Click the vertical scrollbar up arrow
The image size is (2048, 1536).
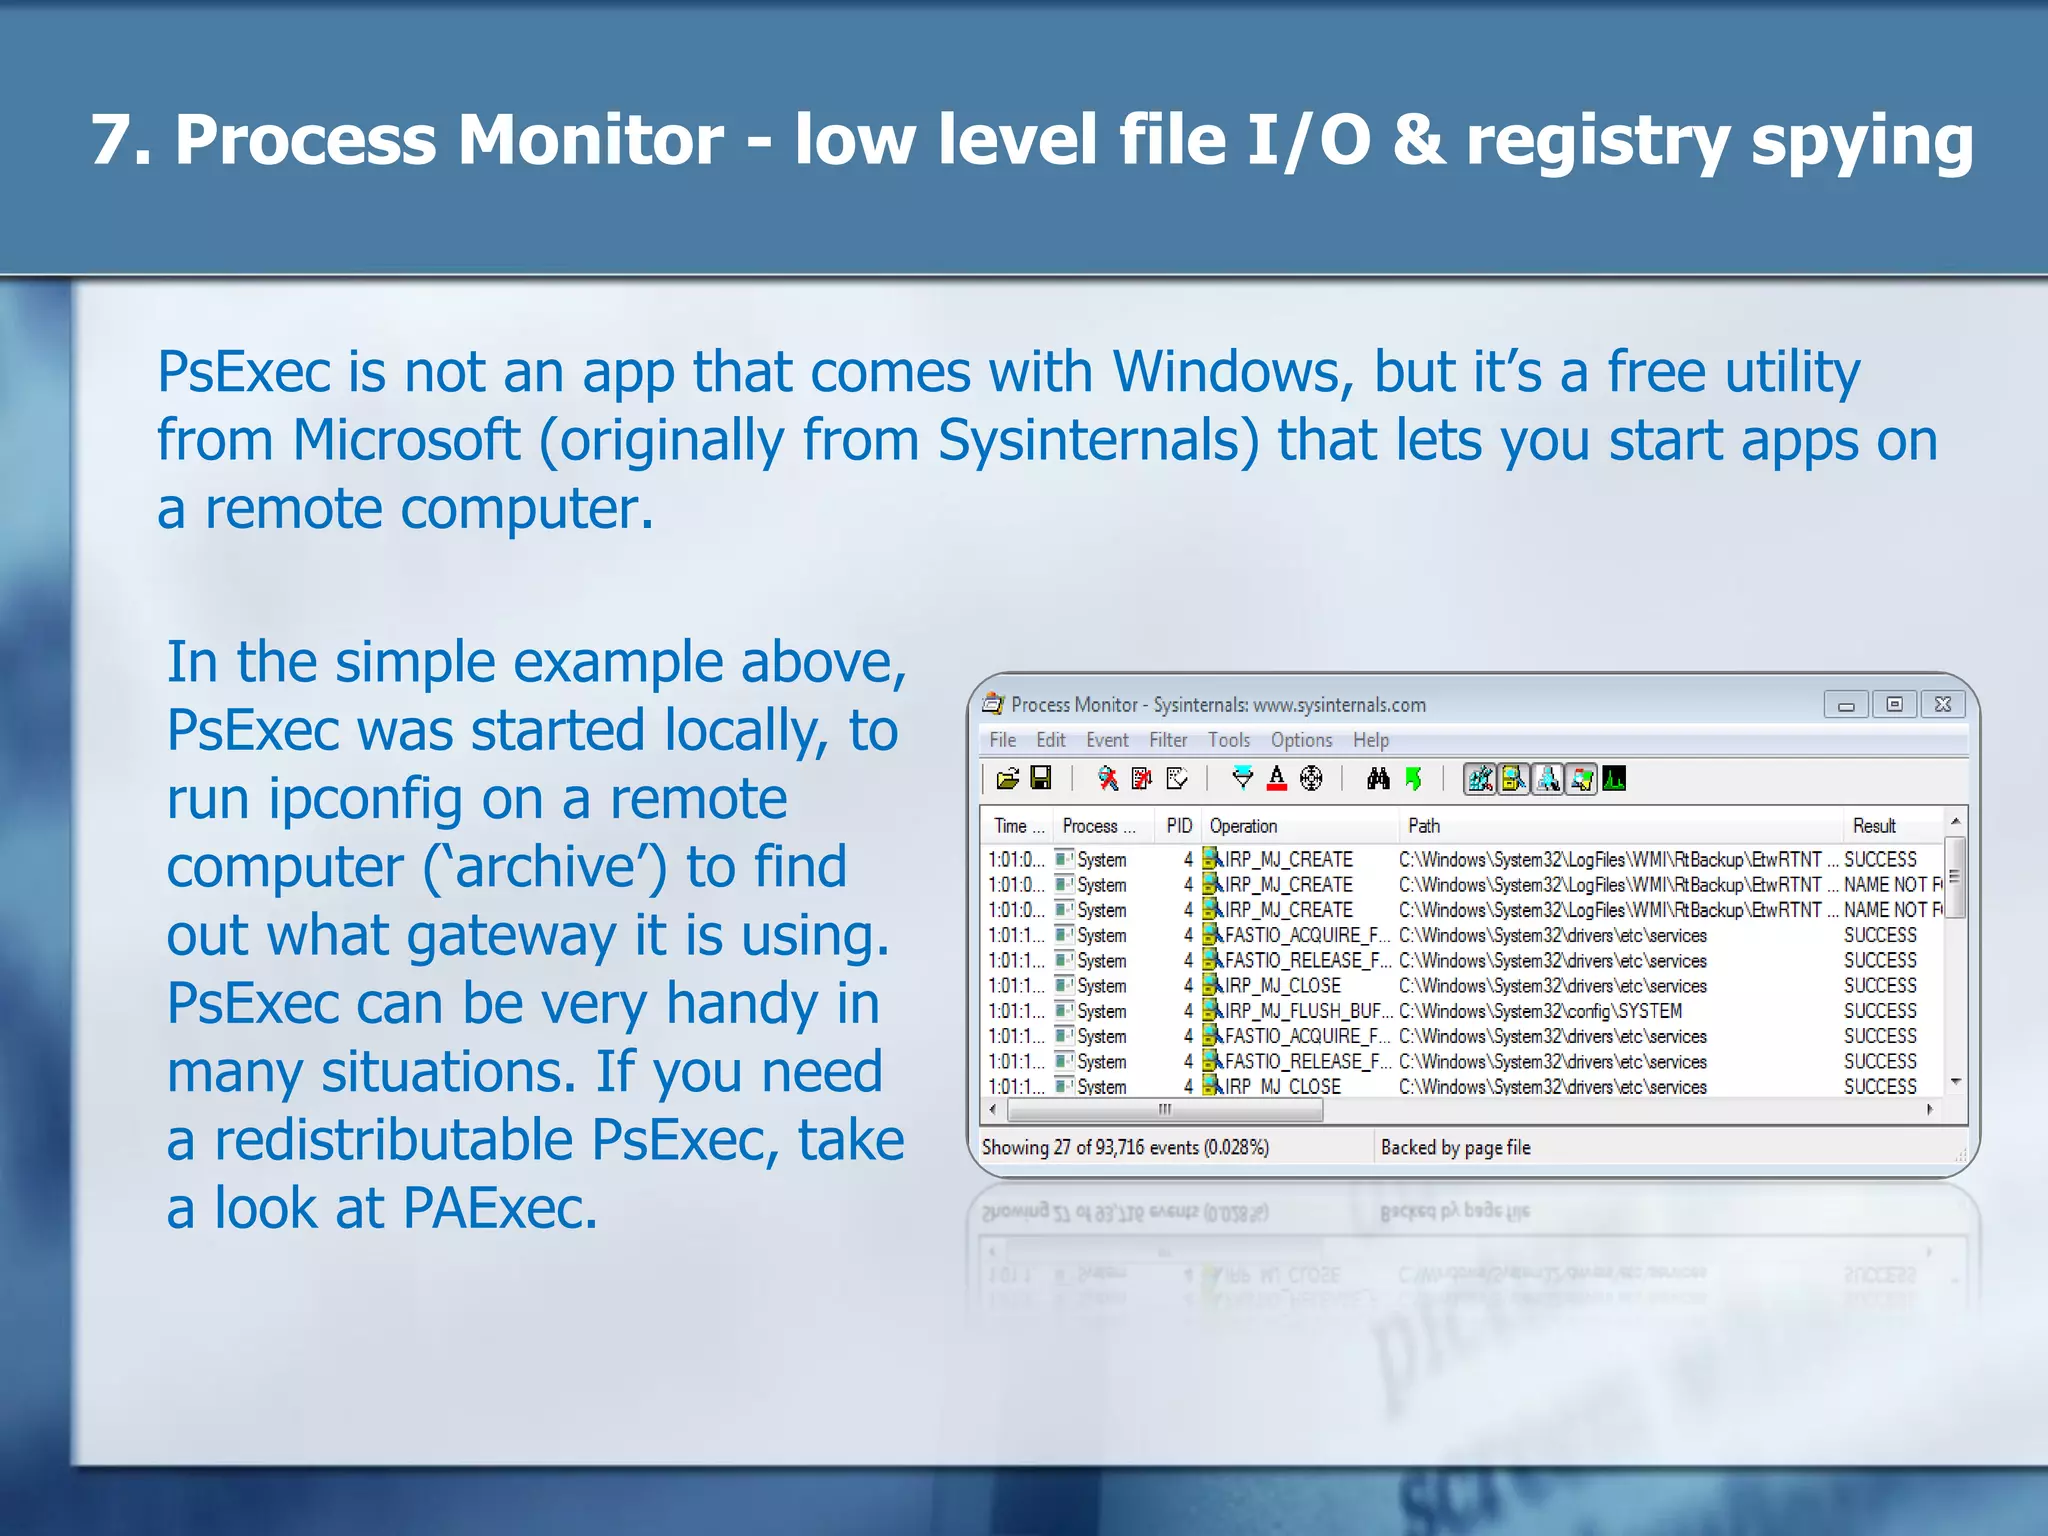[1956, 821]
